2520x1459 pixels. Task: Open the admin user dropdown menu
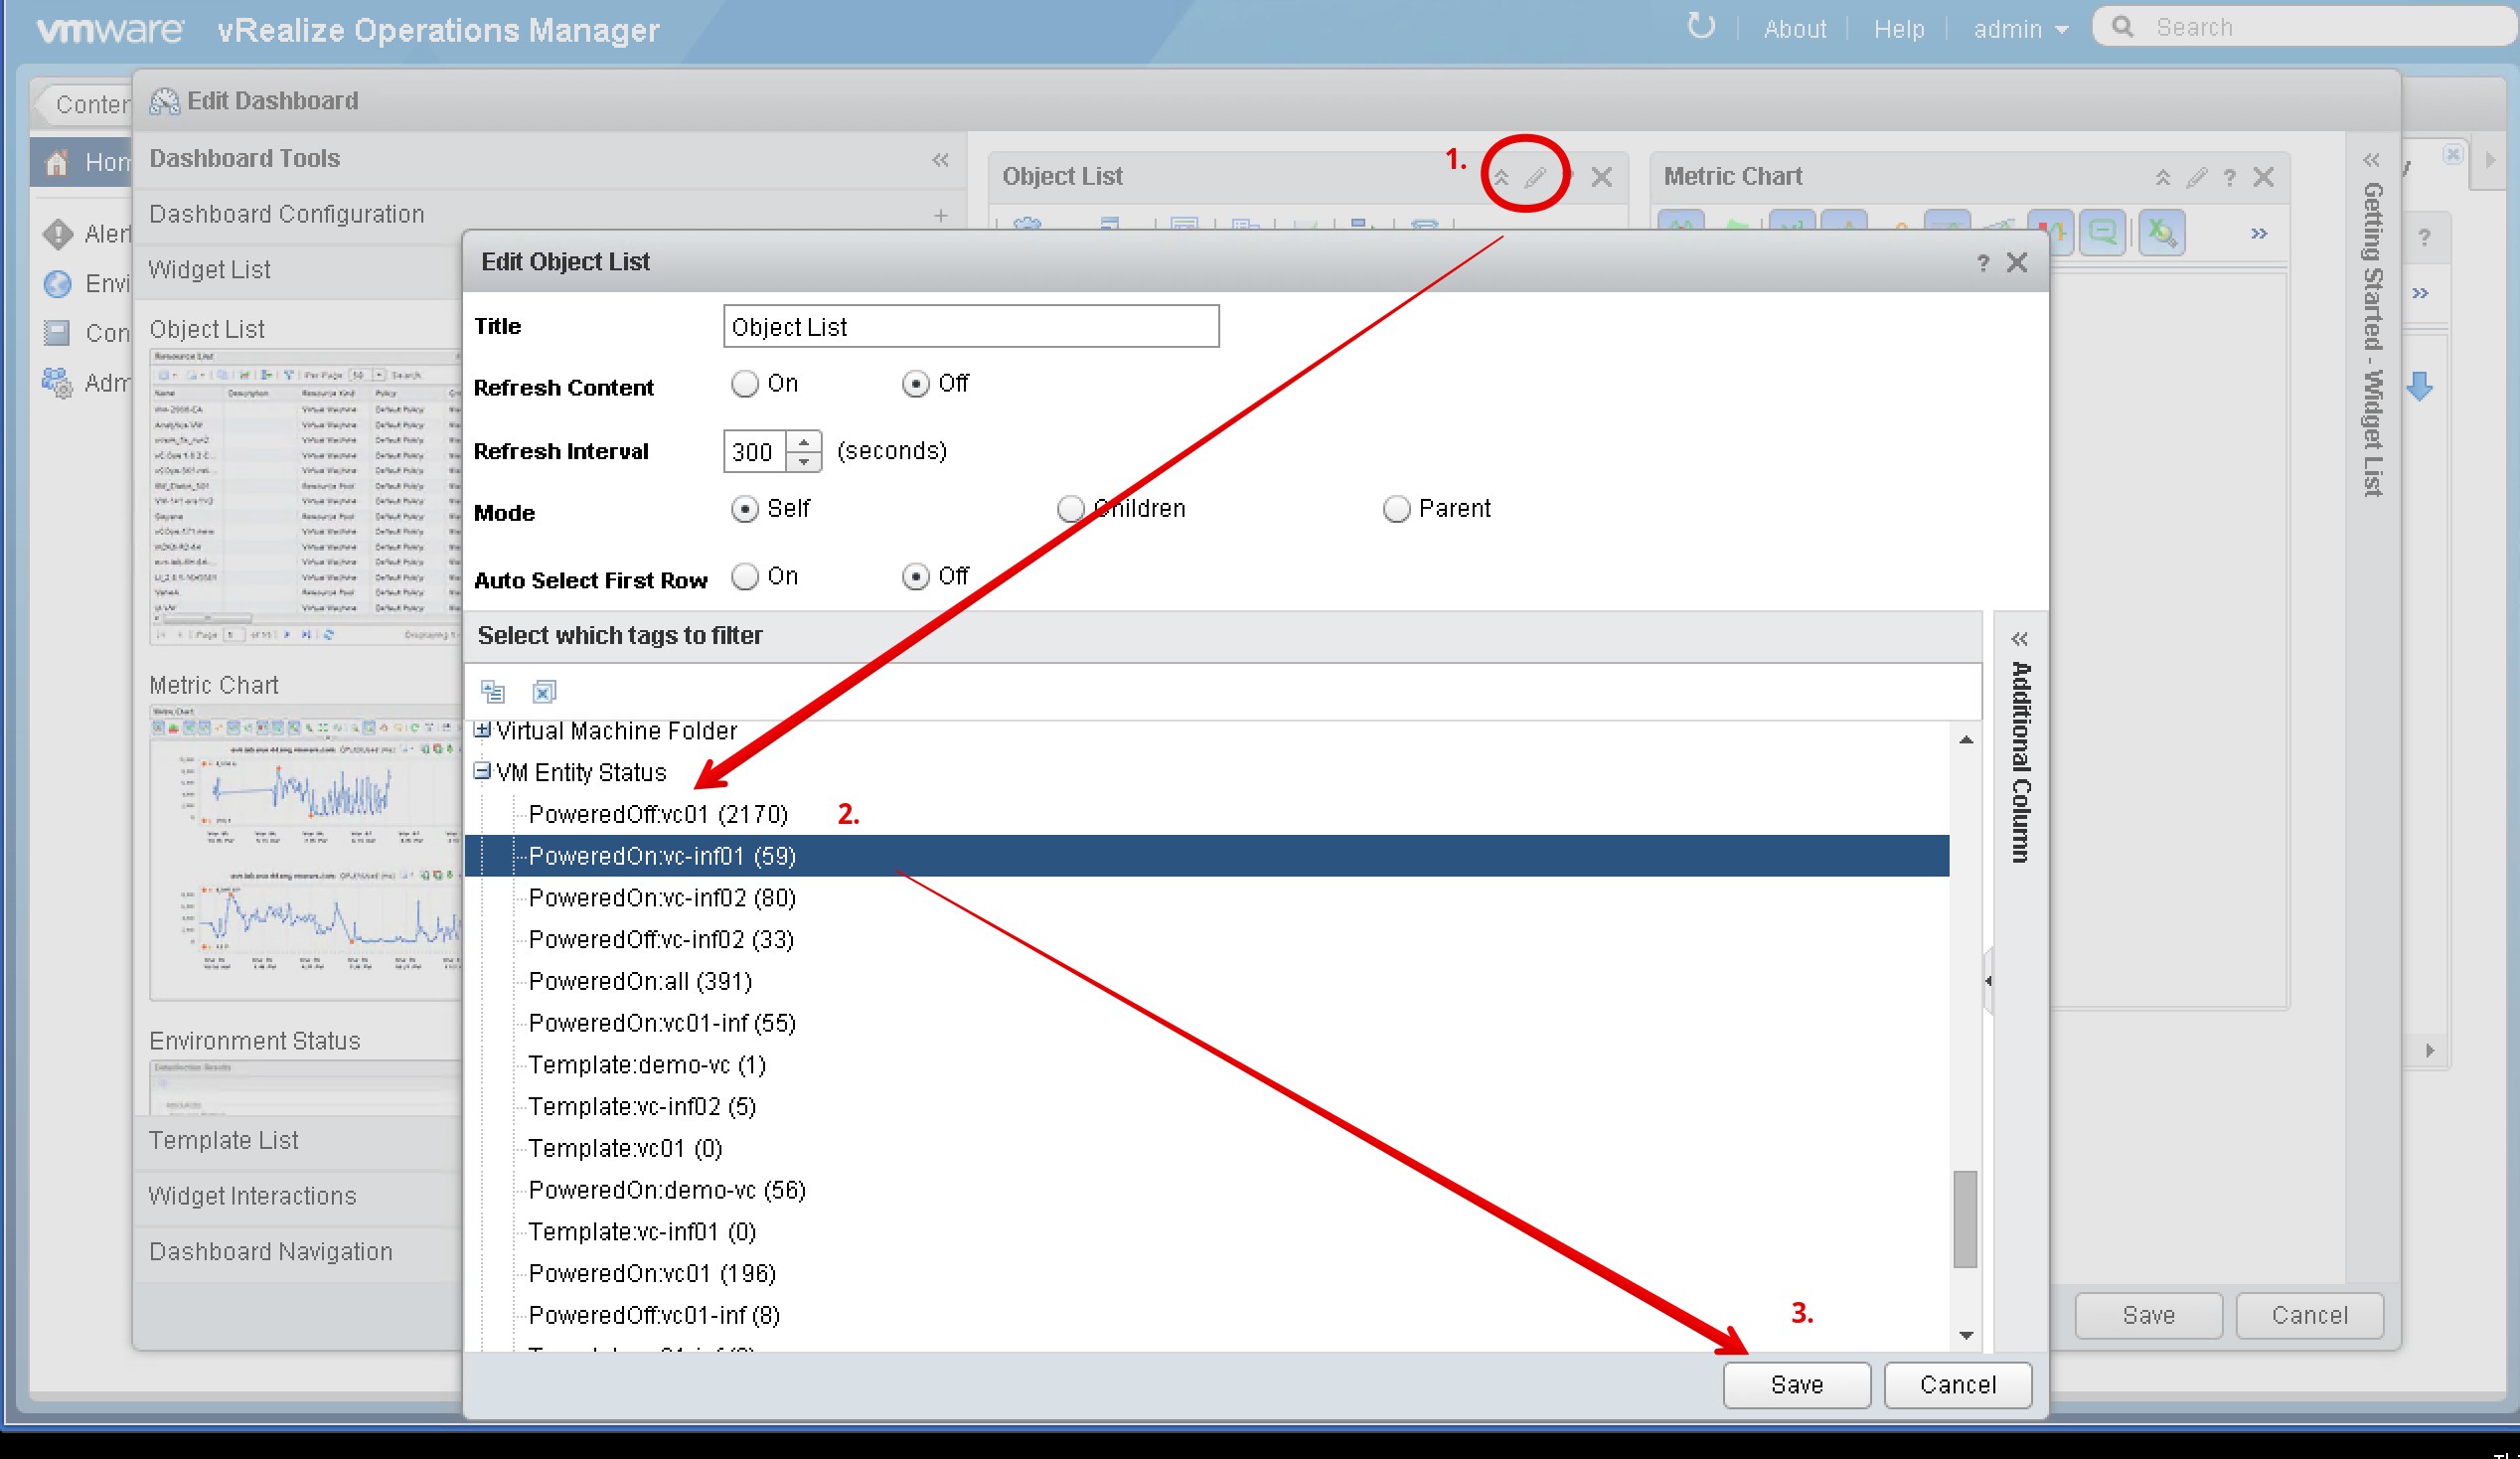coord(2020,29)
